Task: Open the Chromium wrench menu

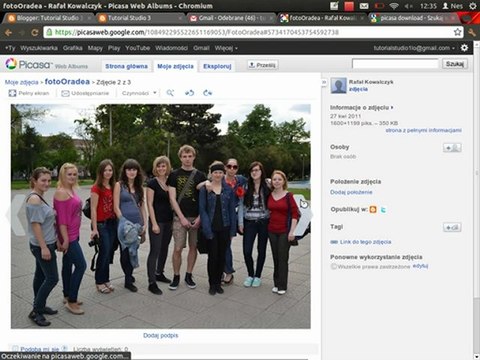Action: 472,32
